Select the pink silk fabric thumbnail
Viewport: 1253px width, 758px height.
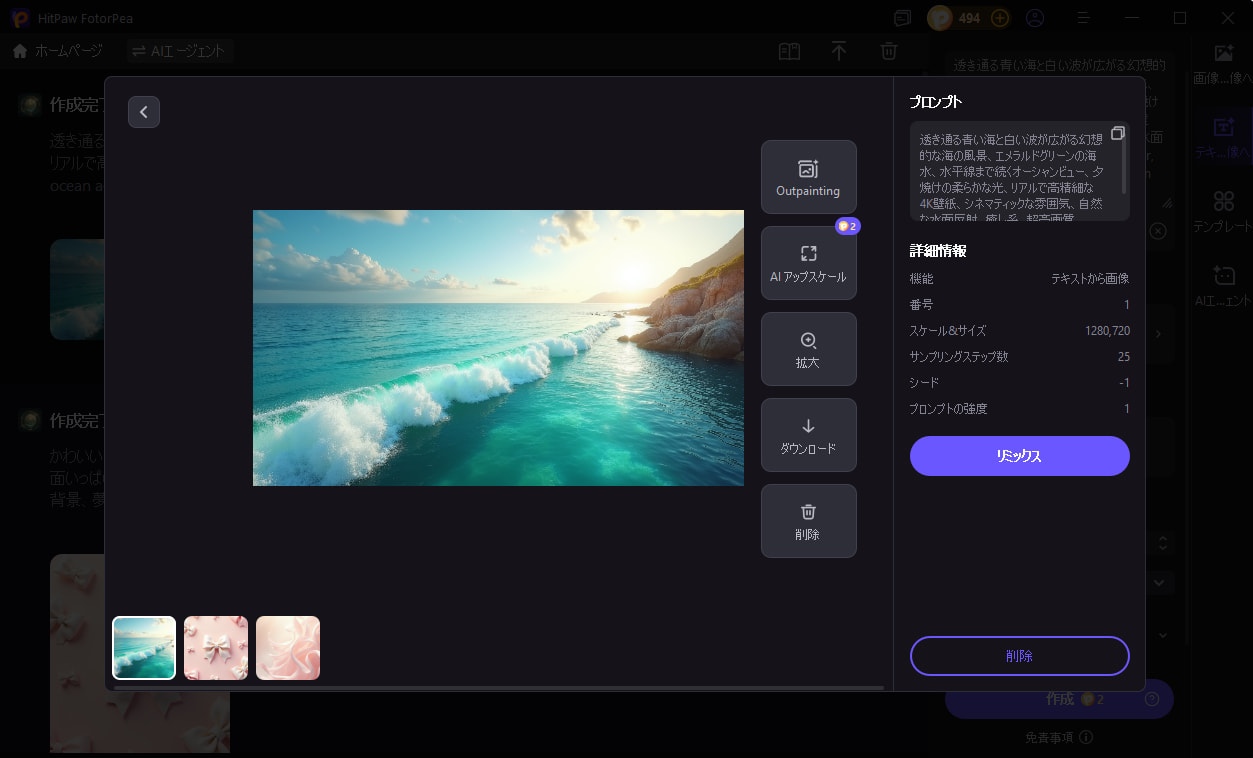pyautogui.click(x=288, y=648)
